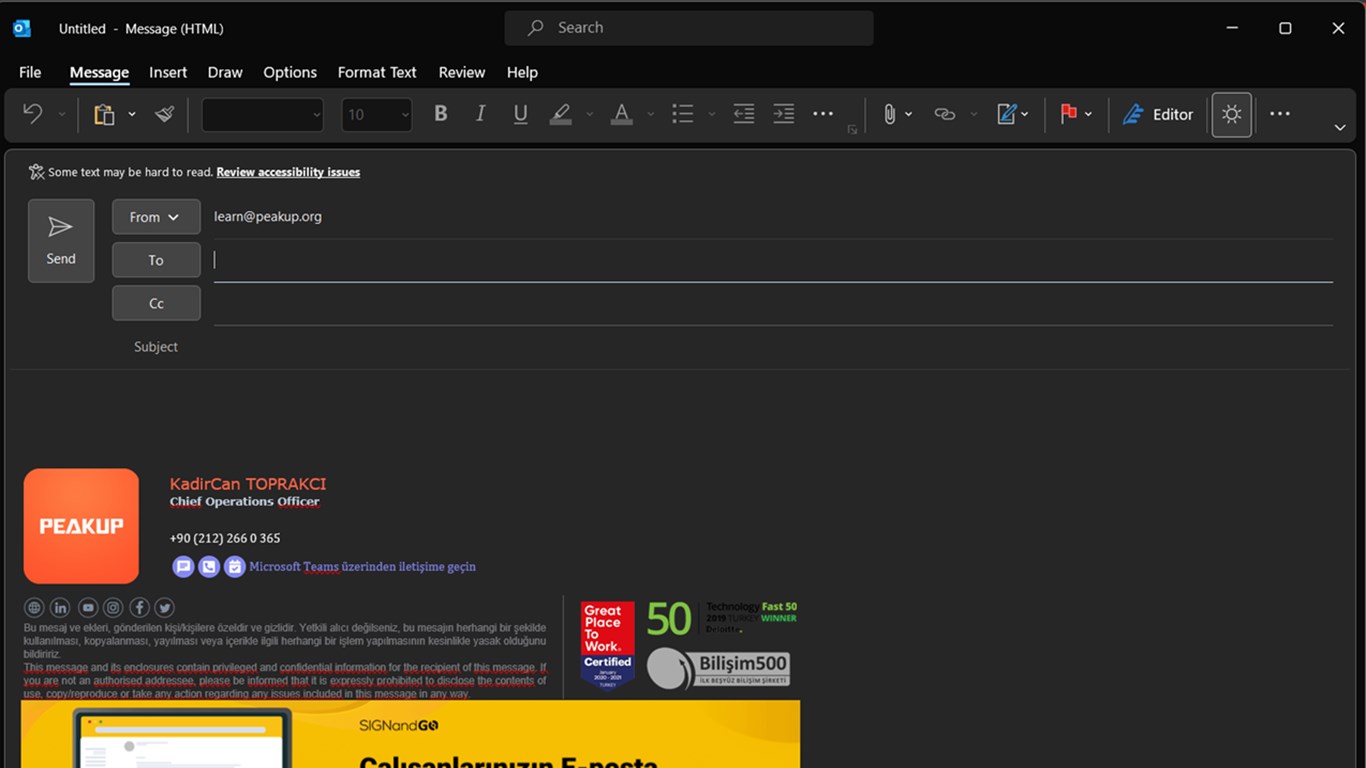The height and width of the screenshot is (768, 1366).
Task: Toggle Italic formatting
Action: point(480,114)
